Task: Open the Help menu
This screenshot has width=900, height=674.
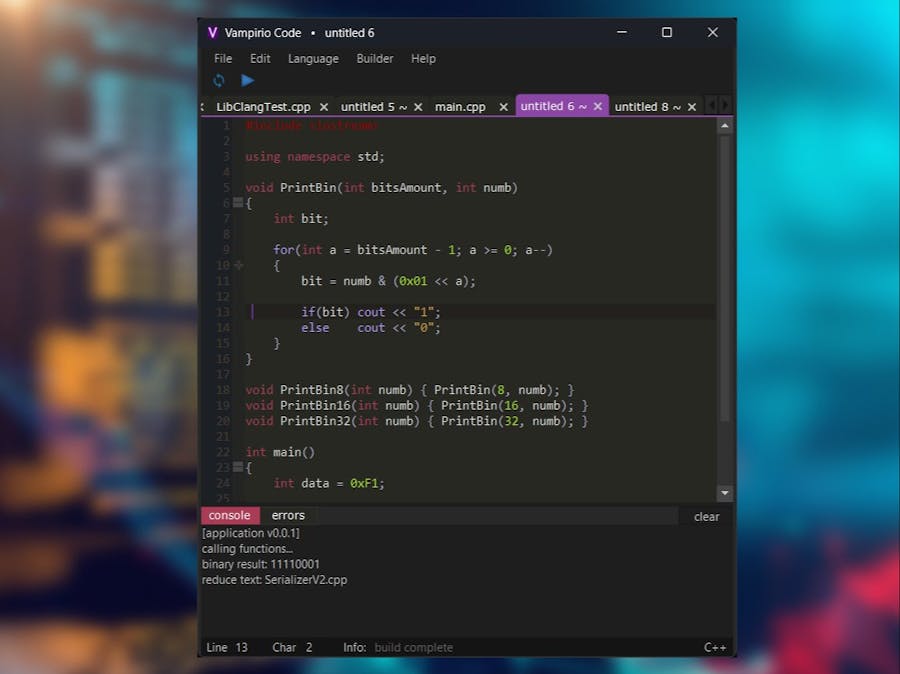Action: tap(423, 59)
